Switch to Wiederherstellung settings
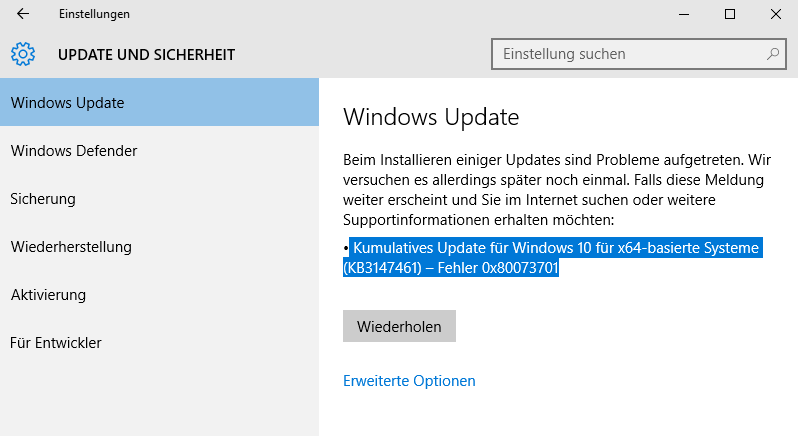Viewport: 798px width, 436px height. click(159, 247)
